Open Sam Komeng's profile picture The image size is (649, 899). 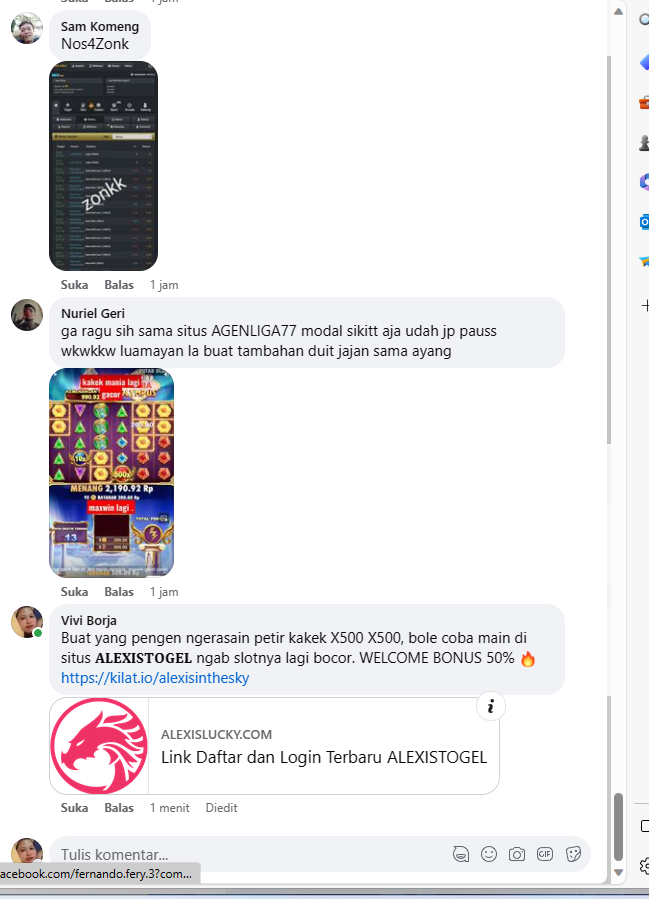tap(27, 28)
